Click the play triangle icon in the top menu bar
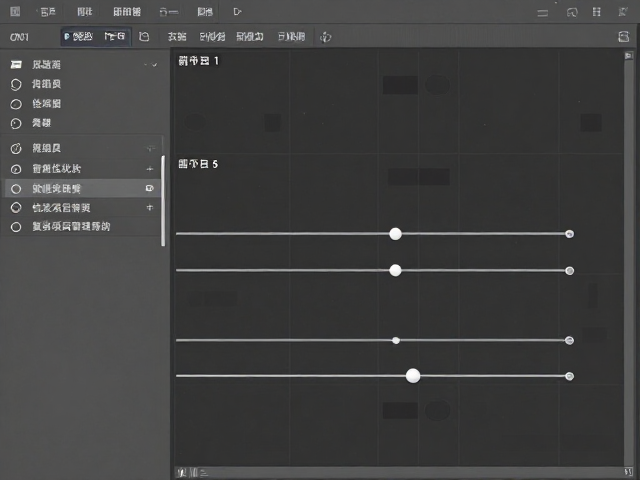The height and width of the screenshot is (480, 640). pos(237,12)
